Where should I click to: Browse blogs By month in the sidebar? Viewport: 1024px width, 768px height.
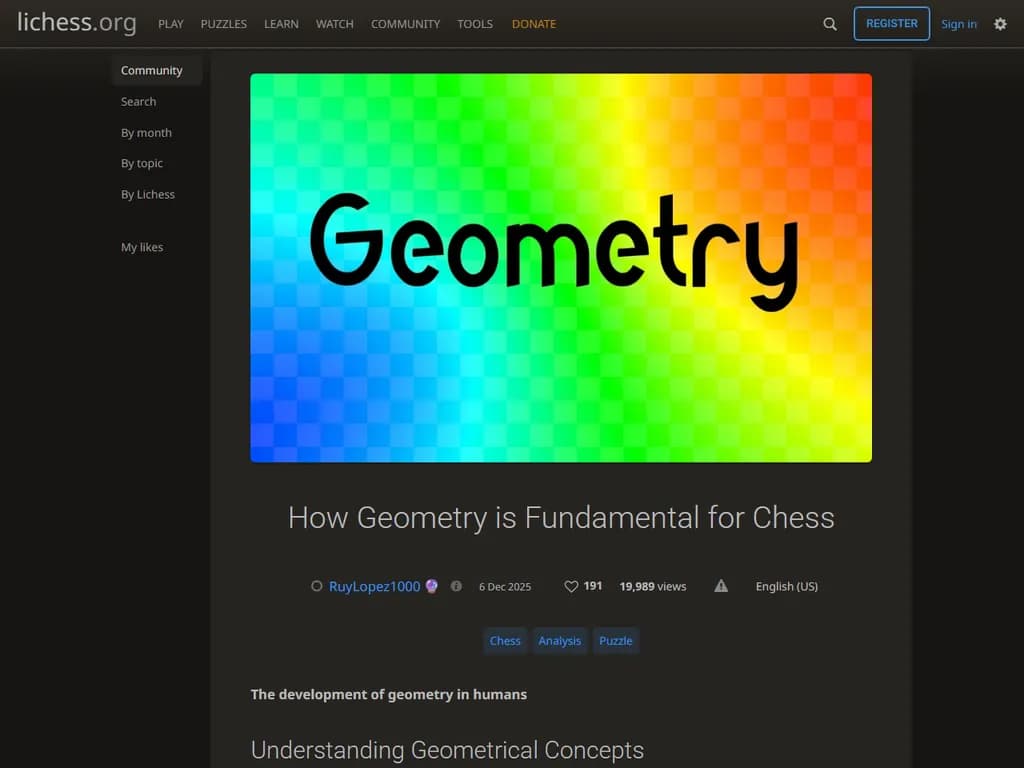pos(146,132)
